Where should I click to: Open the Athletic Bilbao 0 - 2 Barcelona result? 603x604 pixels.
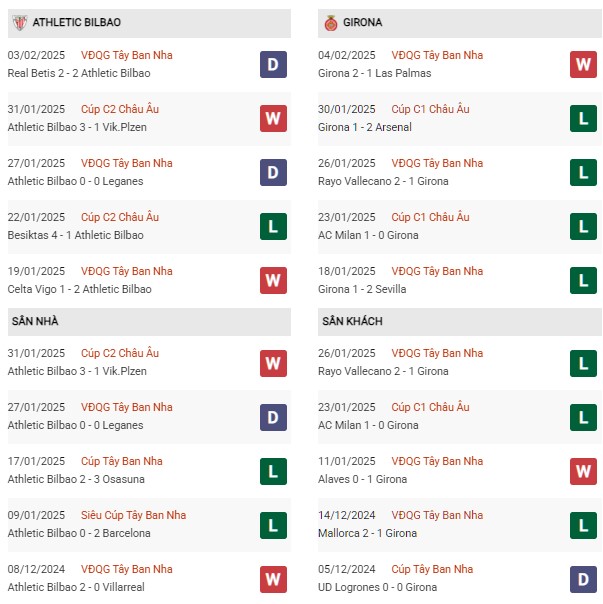coord(79,533)
